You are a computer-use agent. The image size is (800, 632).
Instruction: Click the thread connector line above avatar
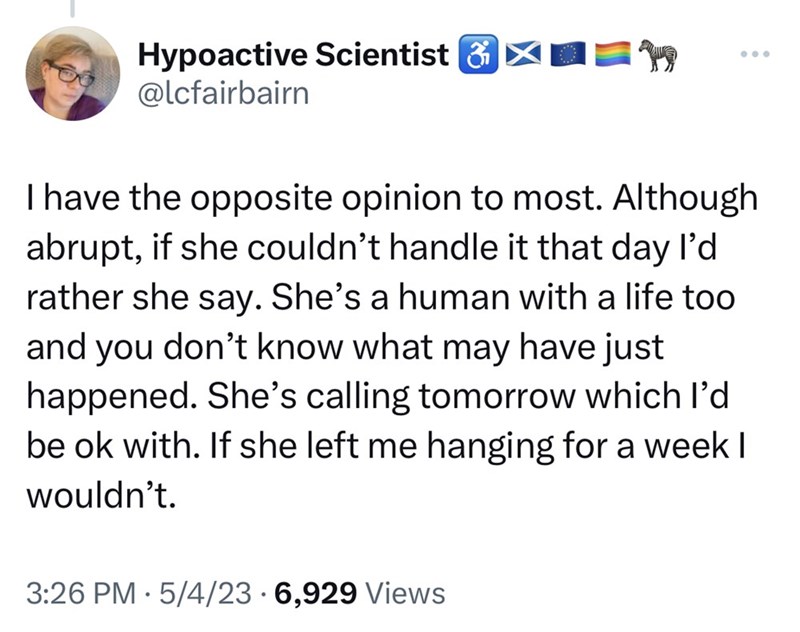point(72,8)
